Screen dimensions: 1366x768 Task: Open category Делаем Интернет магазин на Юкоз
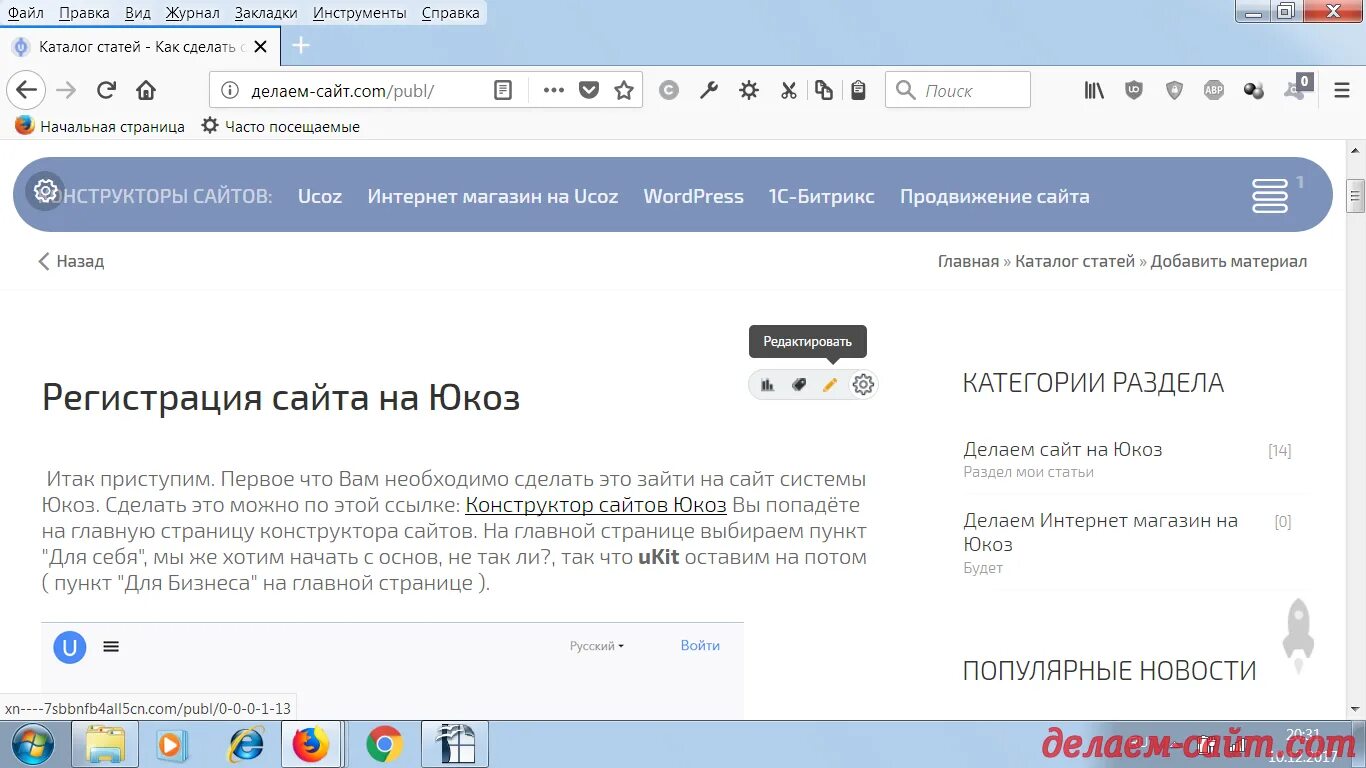click(1101, 532)
